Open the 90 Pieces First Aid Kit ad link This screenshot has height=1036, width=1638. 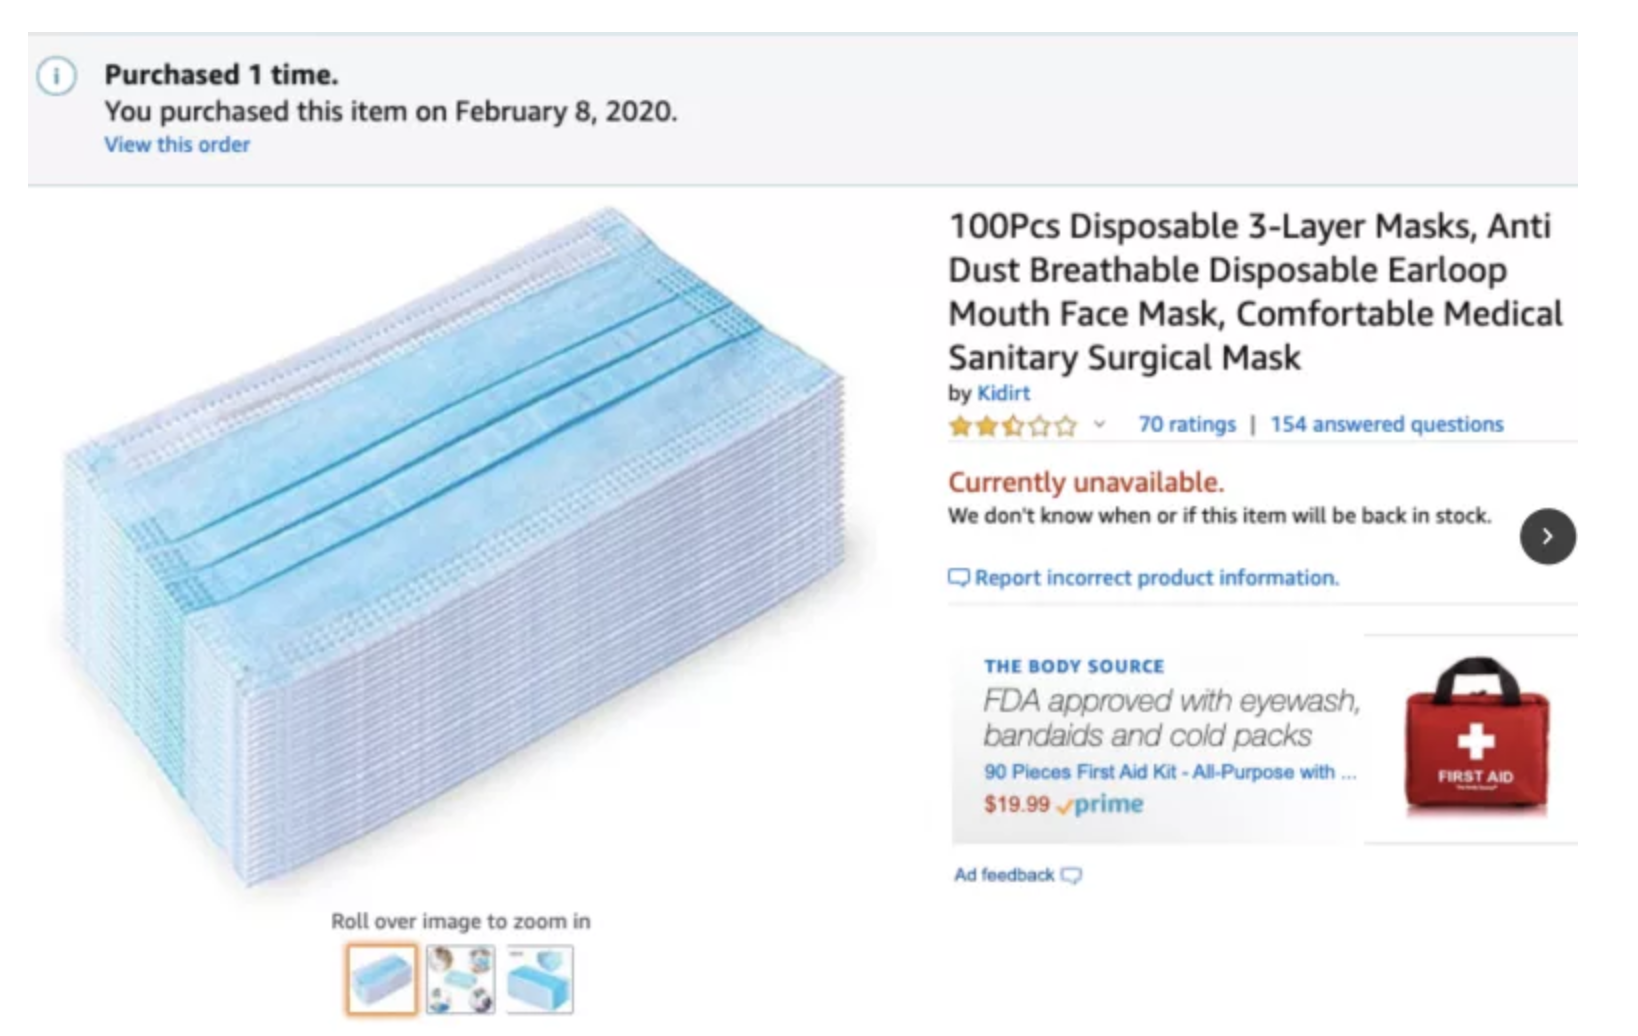point(1170,772)
